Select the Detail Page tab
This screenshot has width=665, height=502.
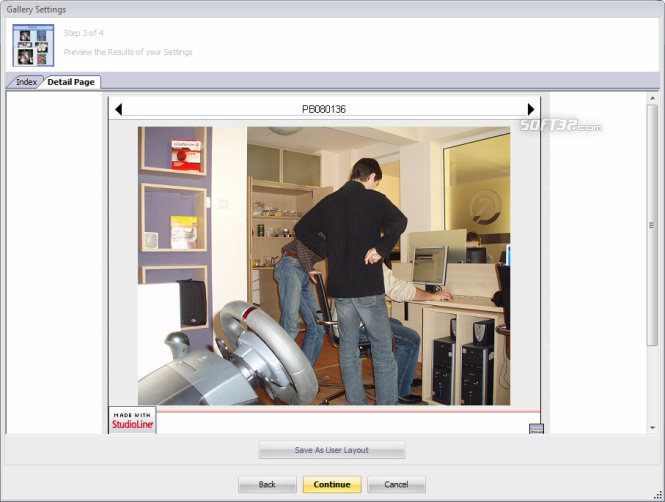pos(70,81)
